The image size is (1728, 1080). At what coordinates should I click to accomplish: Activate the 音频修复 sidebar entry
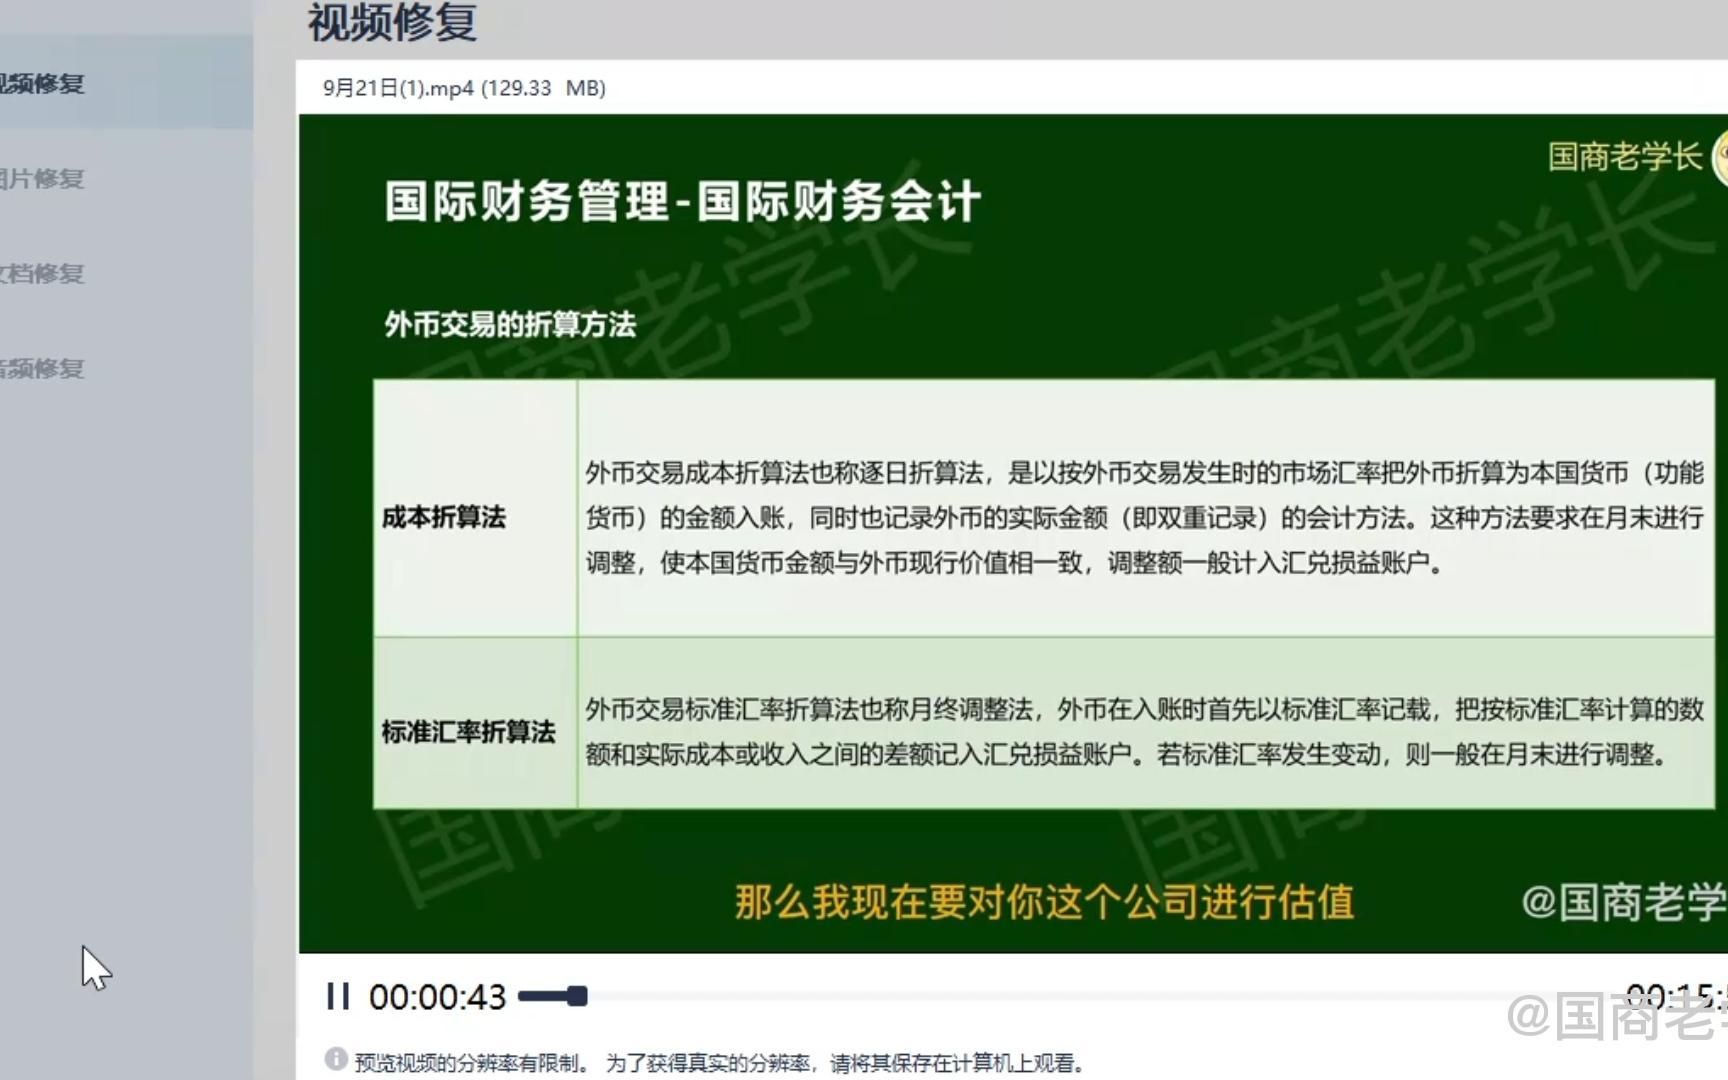tap(45, 368)
